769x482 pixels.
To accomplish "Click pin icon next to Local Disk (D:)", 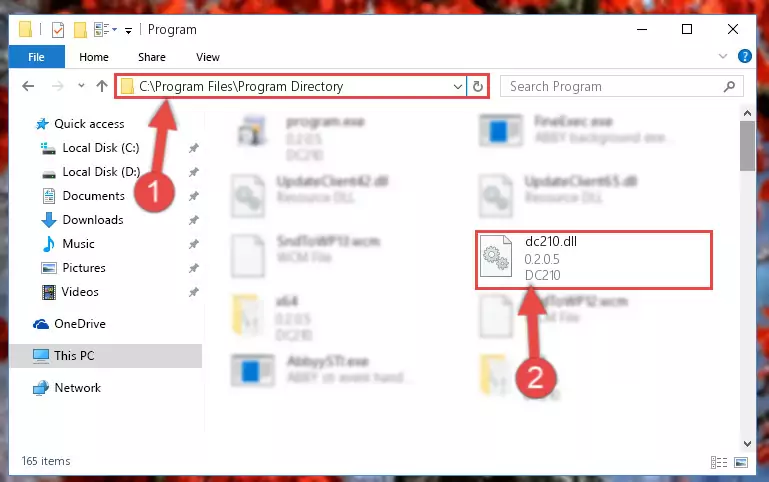I will [x=194, y=172].
